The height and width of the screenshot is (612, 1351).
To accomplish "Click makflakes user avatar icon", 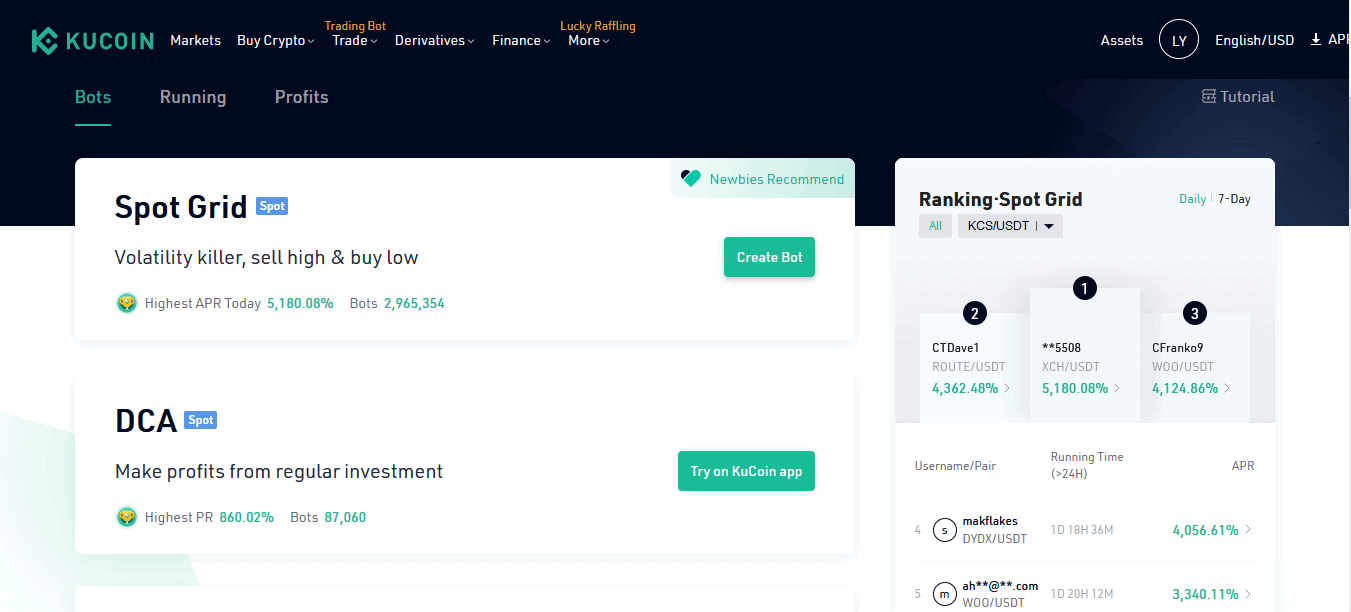I will pos(944,530).
